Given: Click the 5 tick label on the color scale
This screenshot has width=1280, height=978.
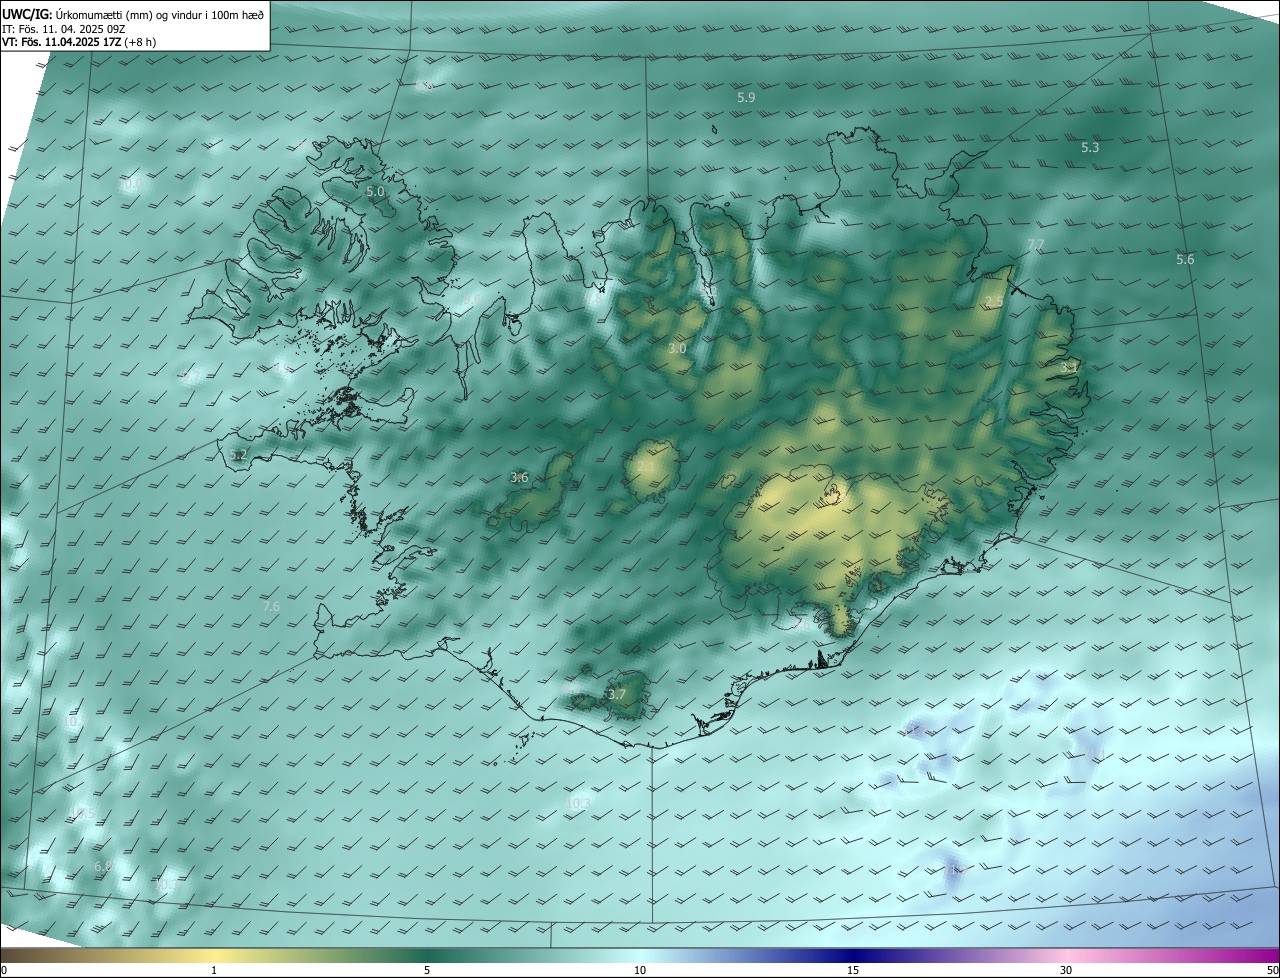Looking at the screenshot, I should 427,970.
